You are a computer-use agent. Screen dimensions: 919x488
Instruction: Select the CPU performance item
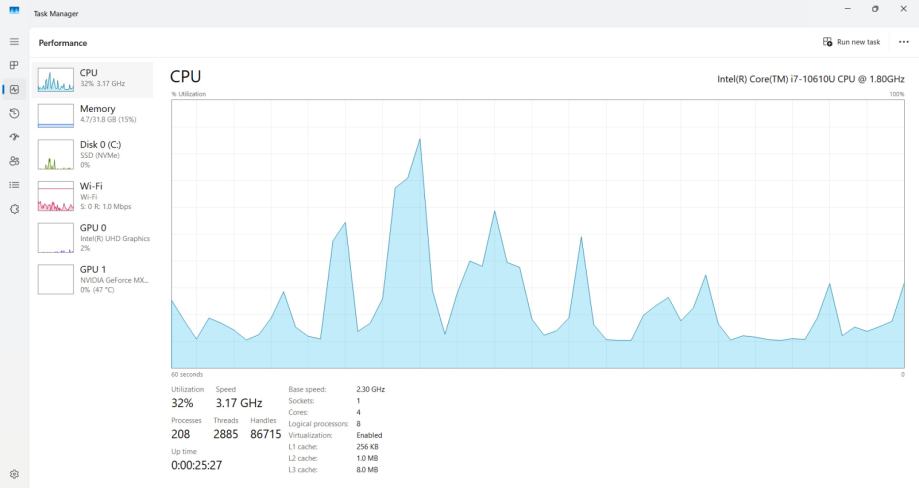point(93,80)
